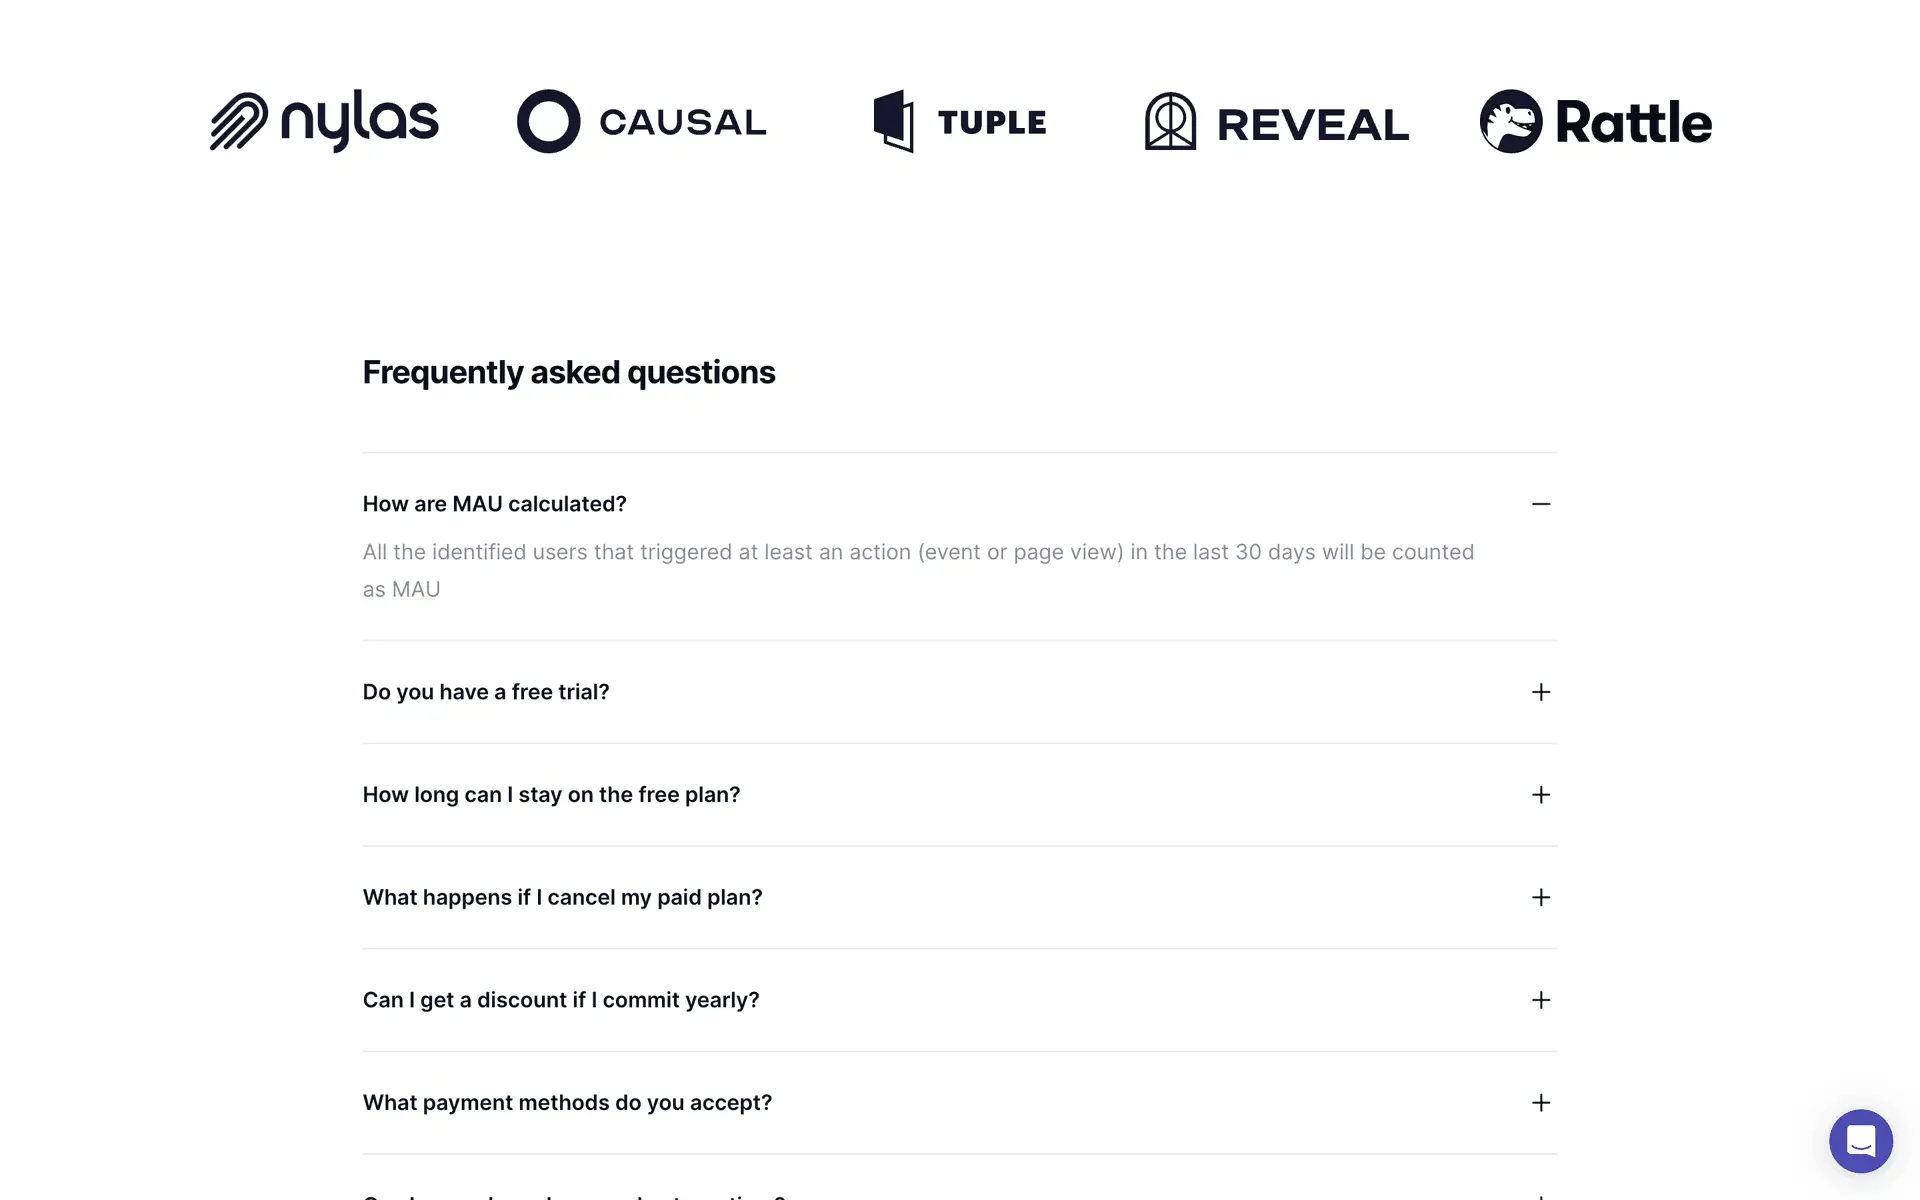Open "What happens if I cancel my paid plan?"
Image resolution: width=1920 pixels, height=1200 pixels.
[x=562, y=898]
